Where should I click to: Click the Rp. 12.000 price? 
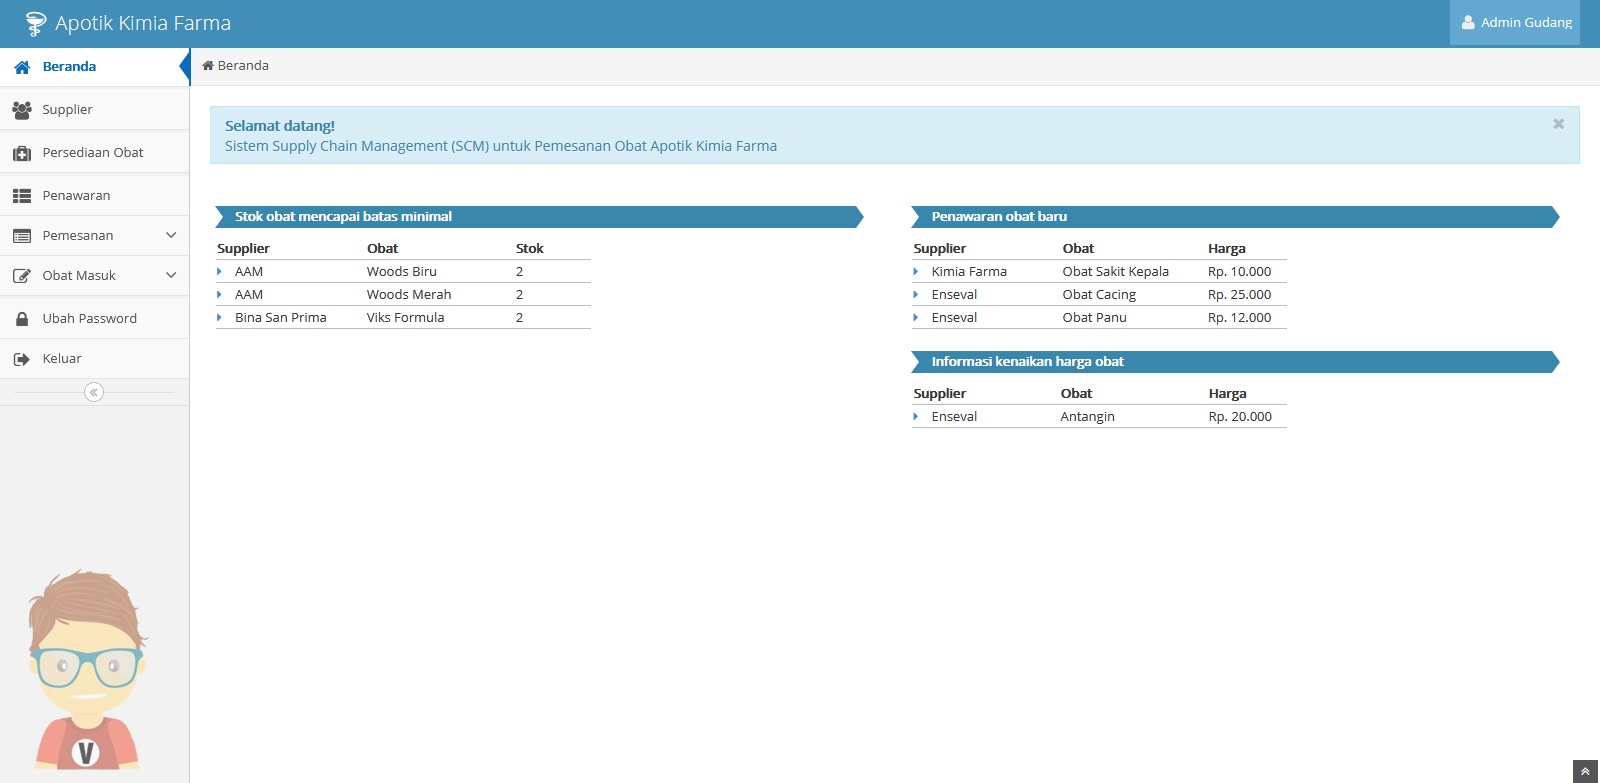[x=1240, y=317]
